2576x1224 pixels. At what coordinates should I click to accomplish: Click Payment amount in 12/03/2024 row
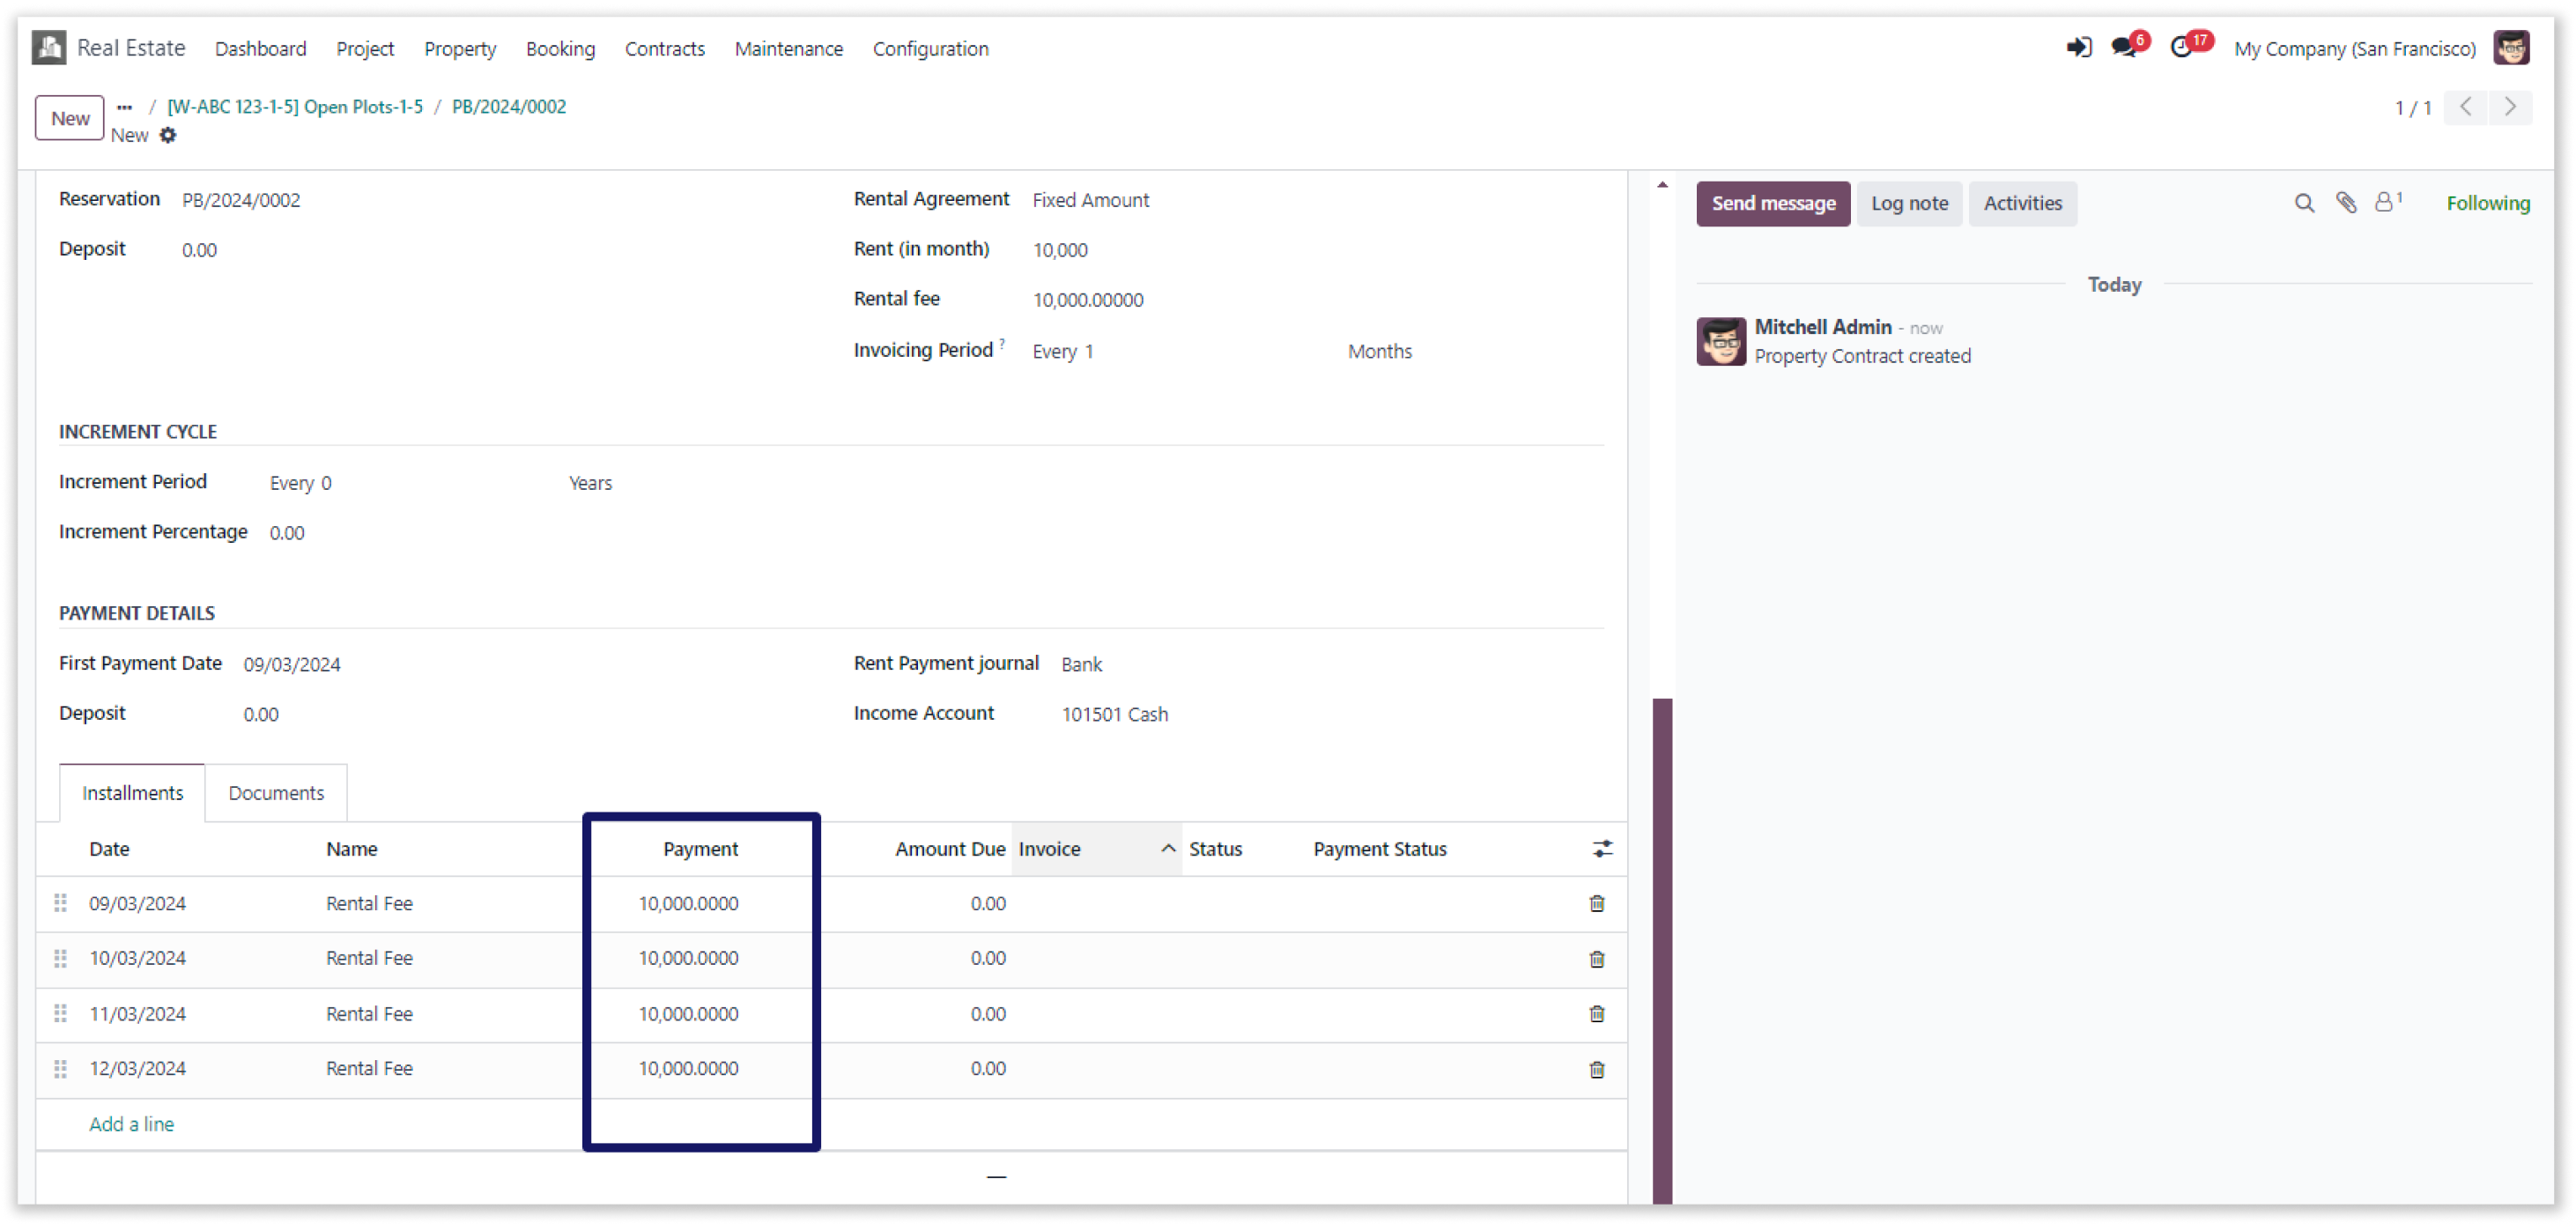coord(688,1068)
